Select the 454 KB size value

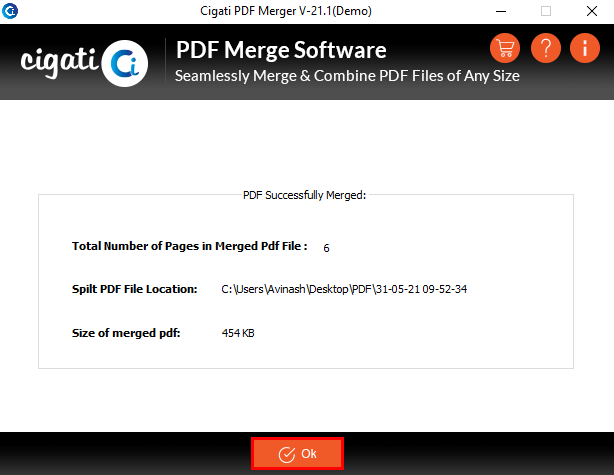(238, 333)
